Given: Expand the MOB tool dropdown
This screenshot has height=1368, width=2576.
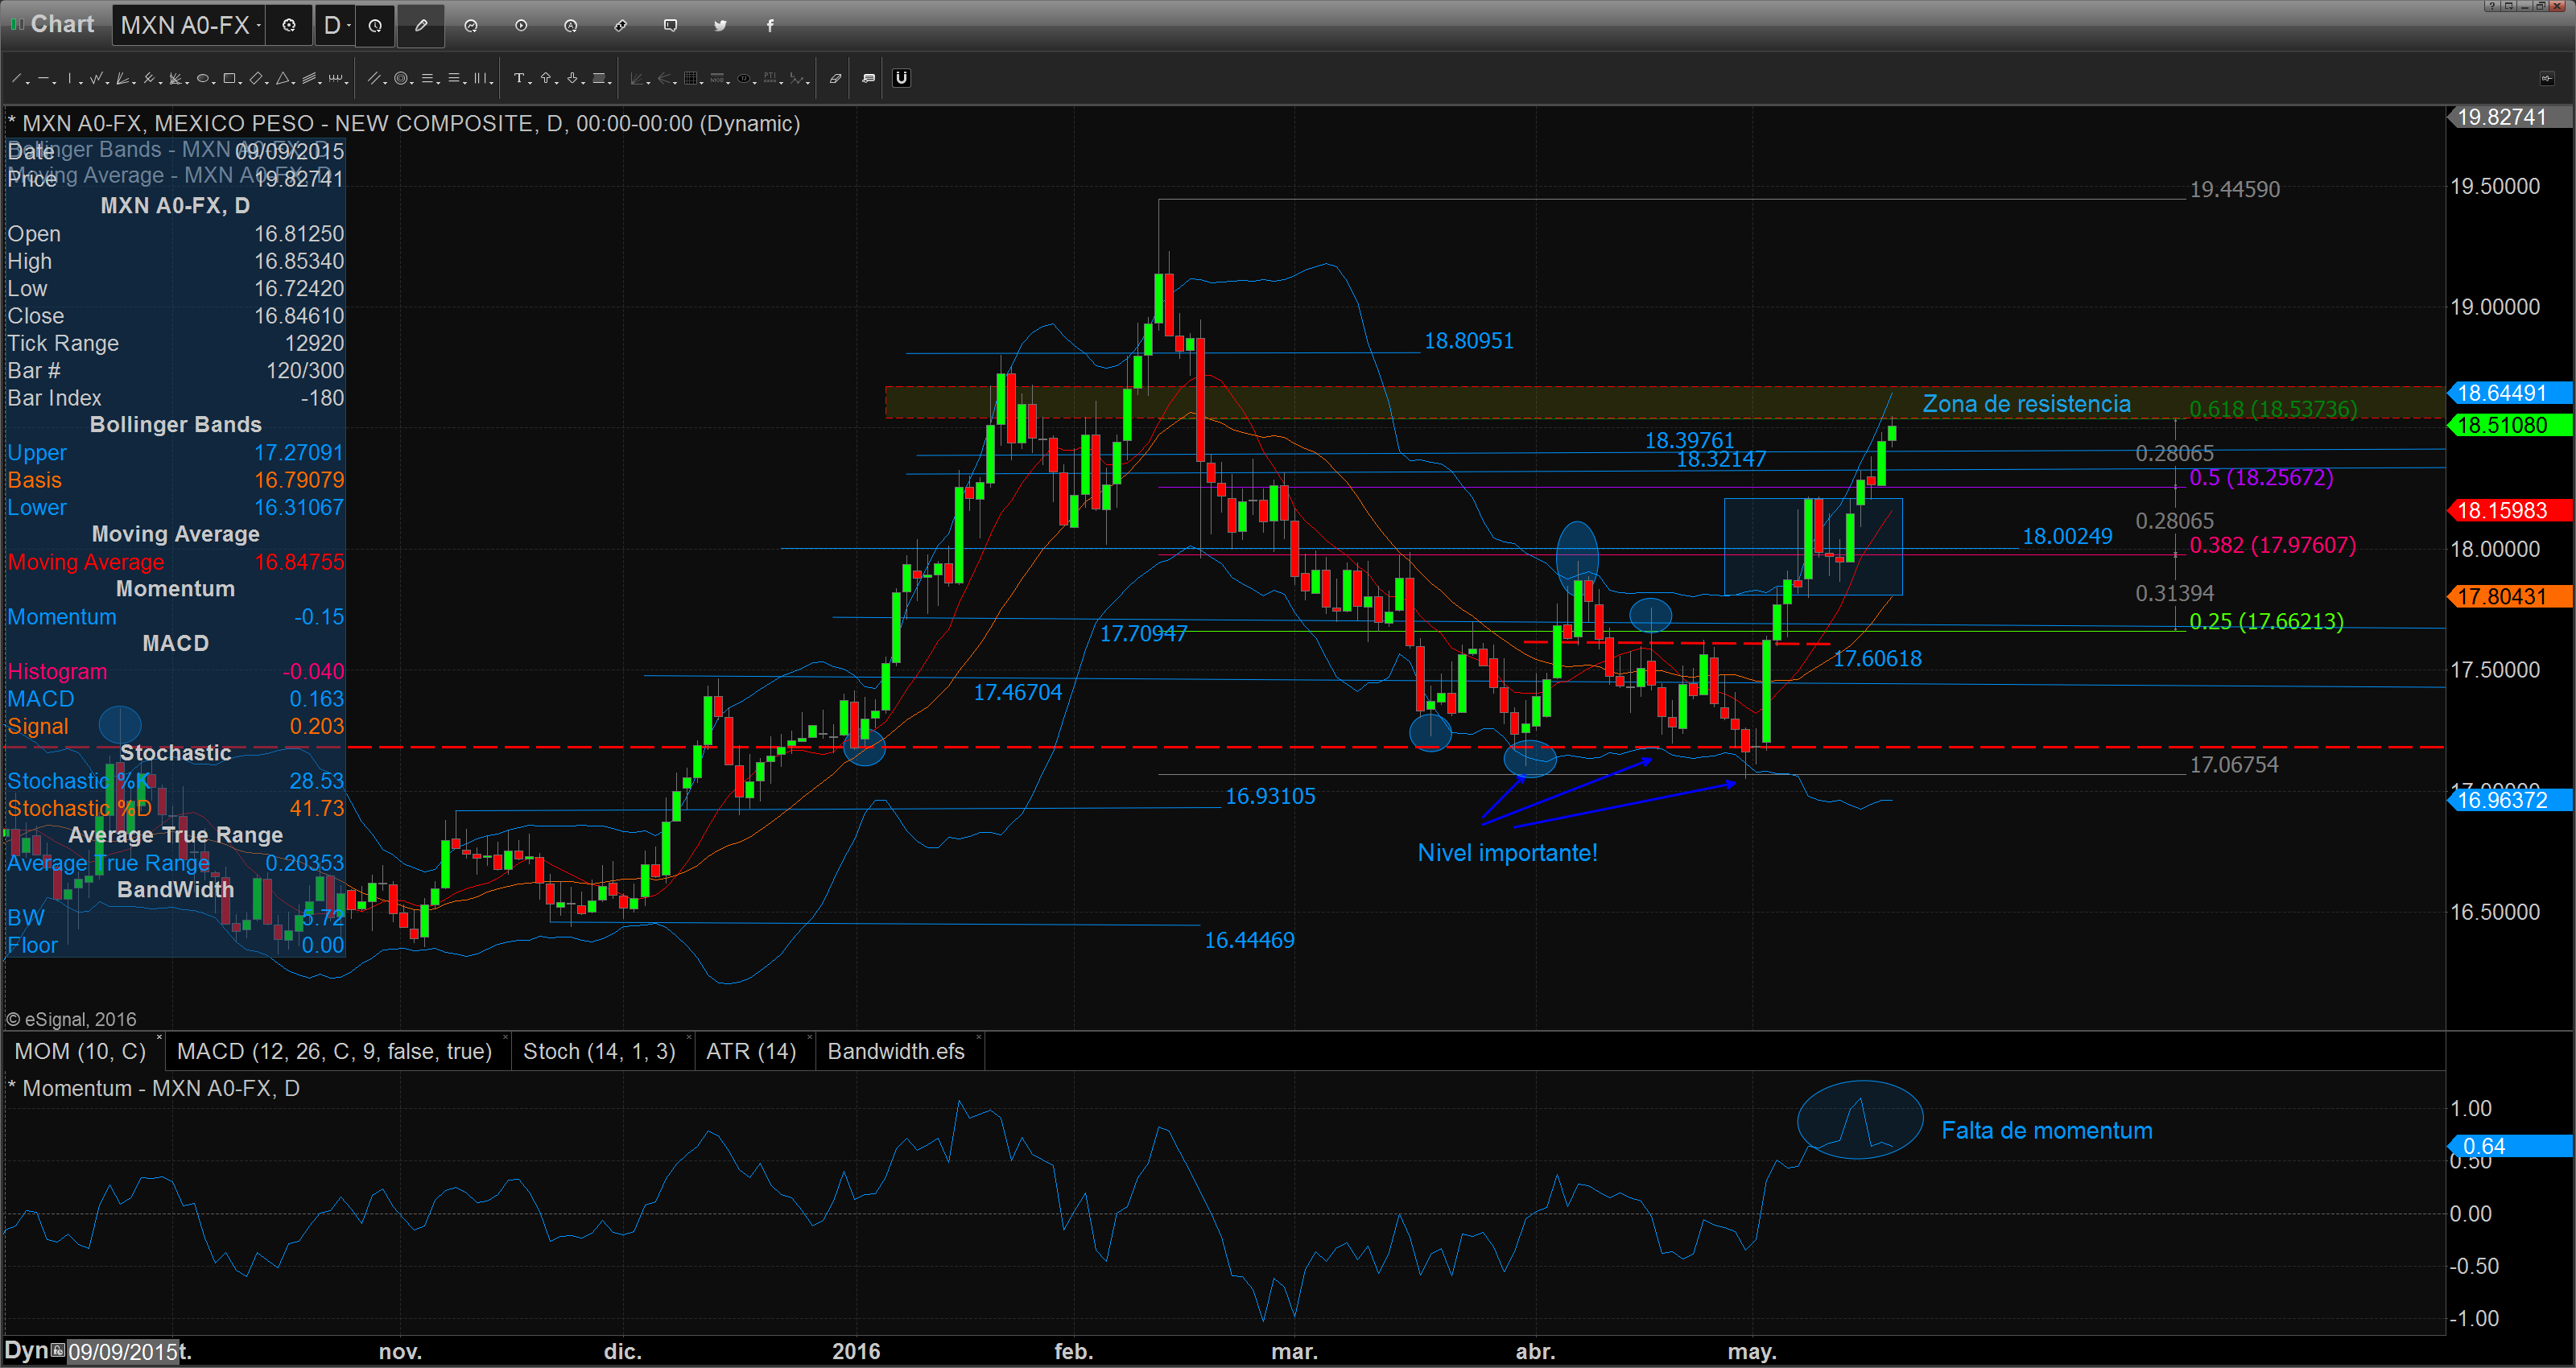Looking at the screenshot, I should coord(729,82).
